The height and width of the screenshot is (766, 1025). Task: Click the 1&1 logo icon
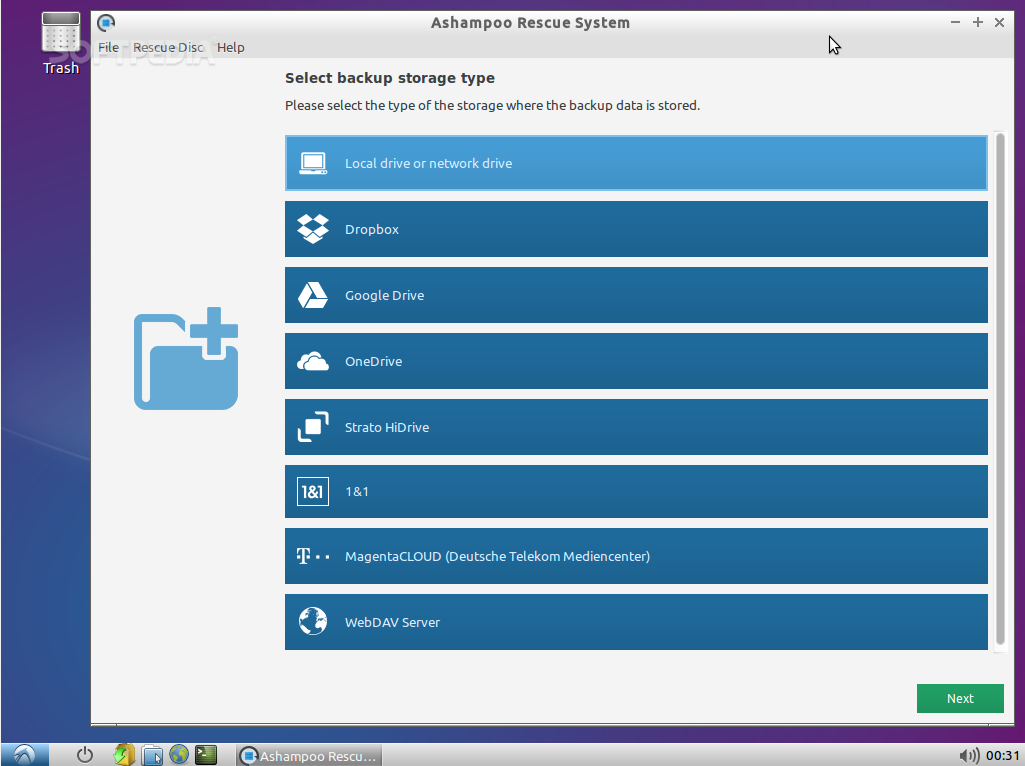coord(313,491)
